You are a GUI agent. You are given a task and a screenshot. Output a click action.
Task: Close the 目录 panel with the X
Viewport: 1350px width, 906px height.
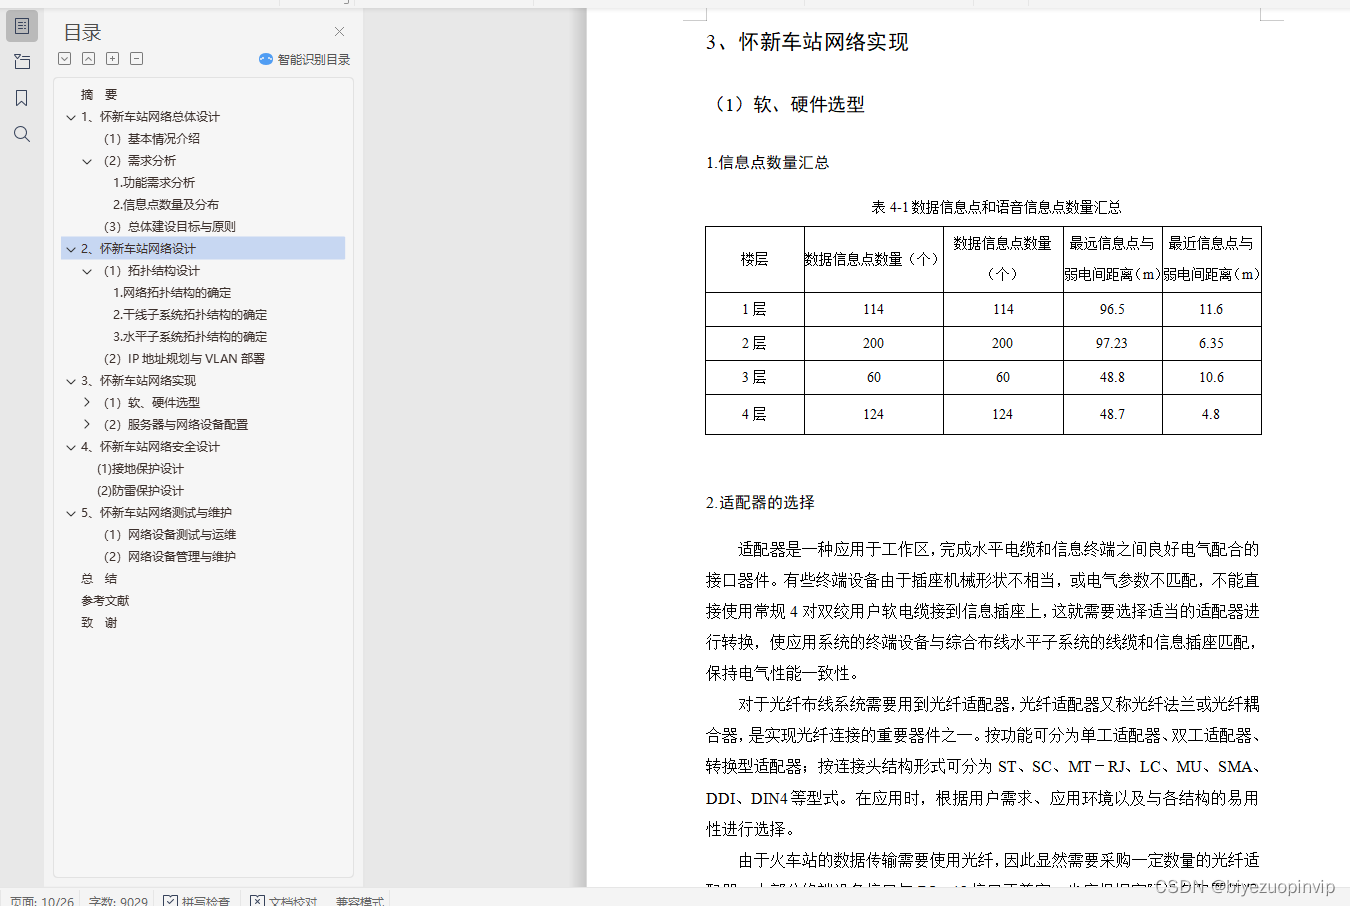coord(338,31)
